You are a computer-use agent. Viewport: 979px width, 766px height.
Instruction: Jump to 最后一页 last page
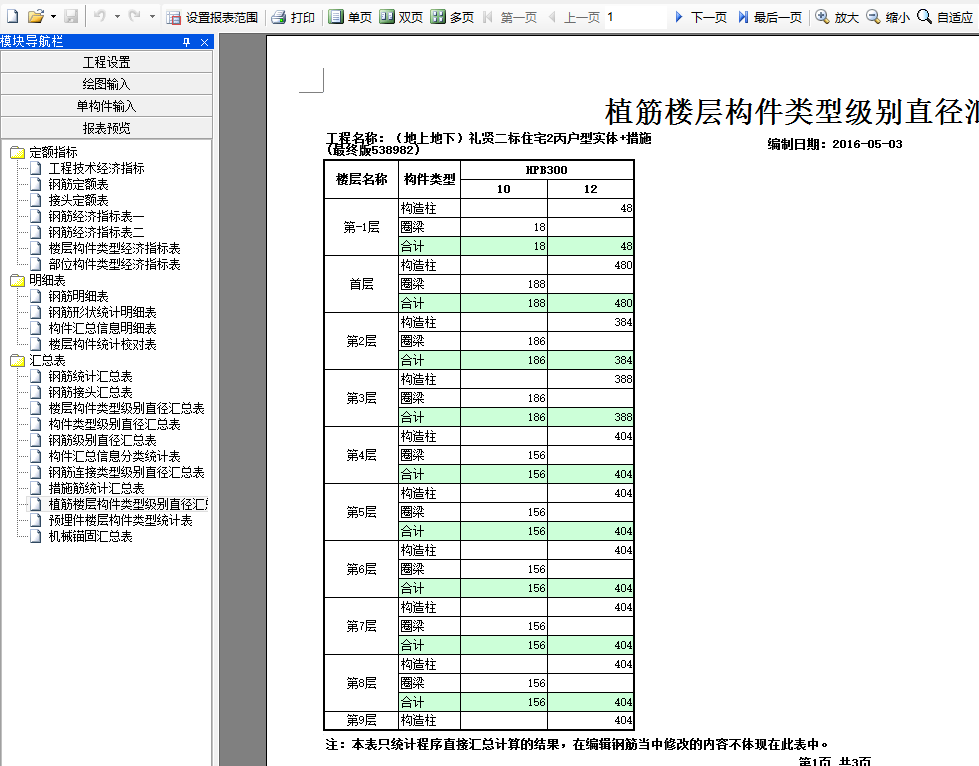coord(770,17)
